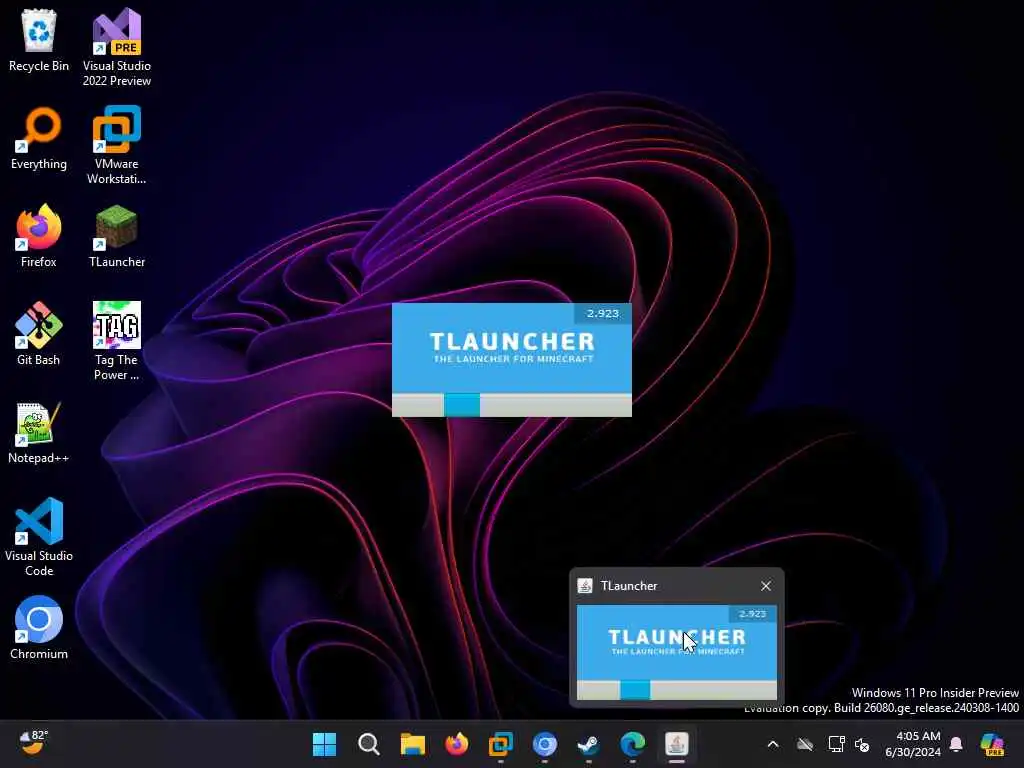Viewport: 1024px width, 768px height.
Task: Click the Steam taskbar icon
Action: click(588, 744)
